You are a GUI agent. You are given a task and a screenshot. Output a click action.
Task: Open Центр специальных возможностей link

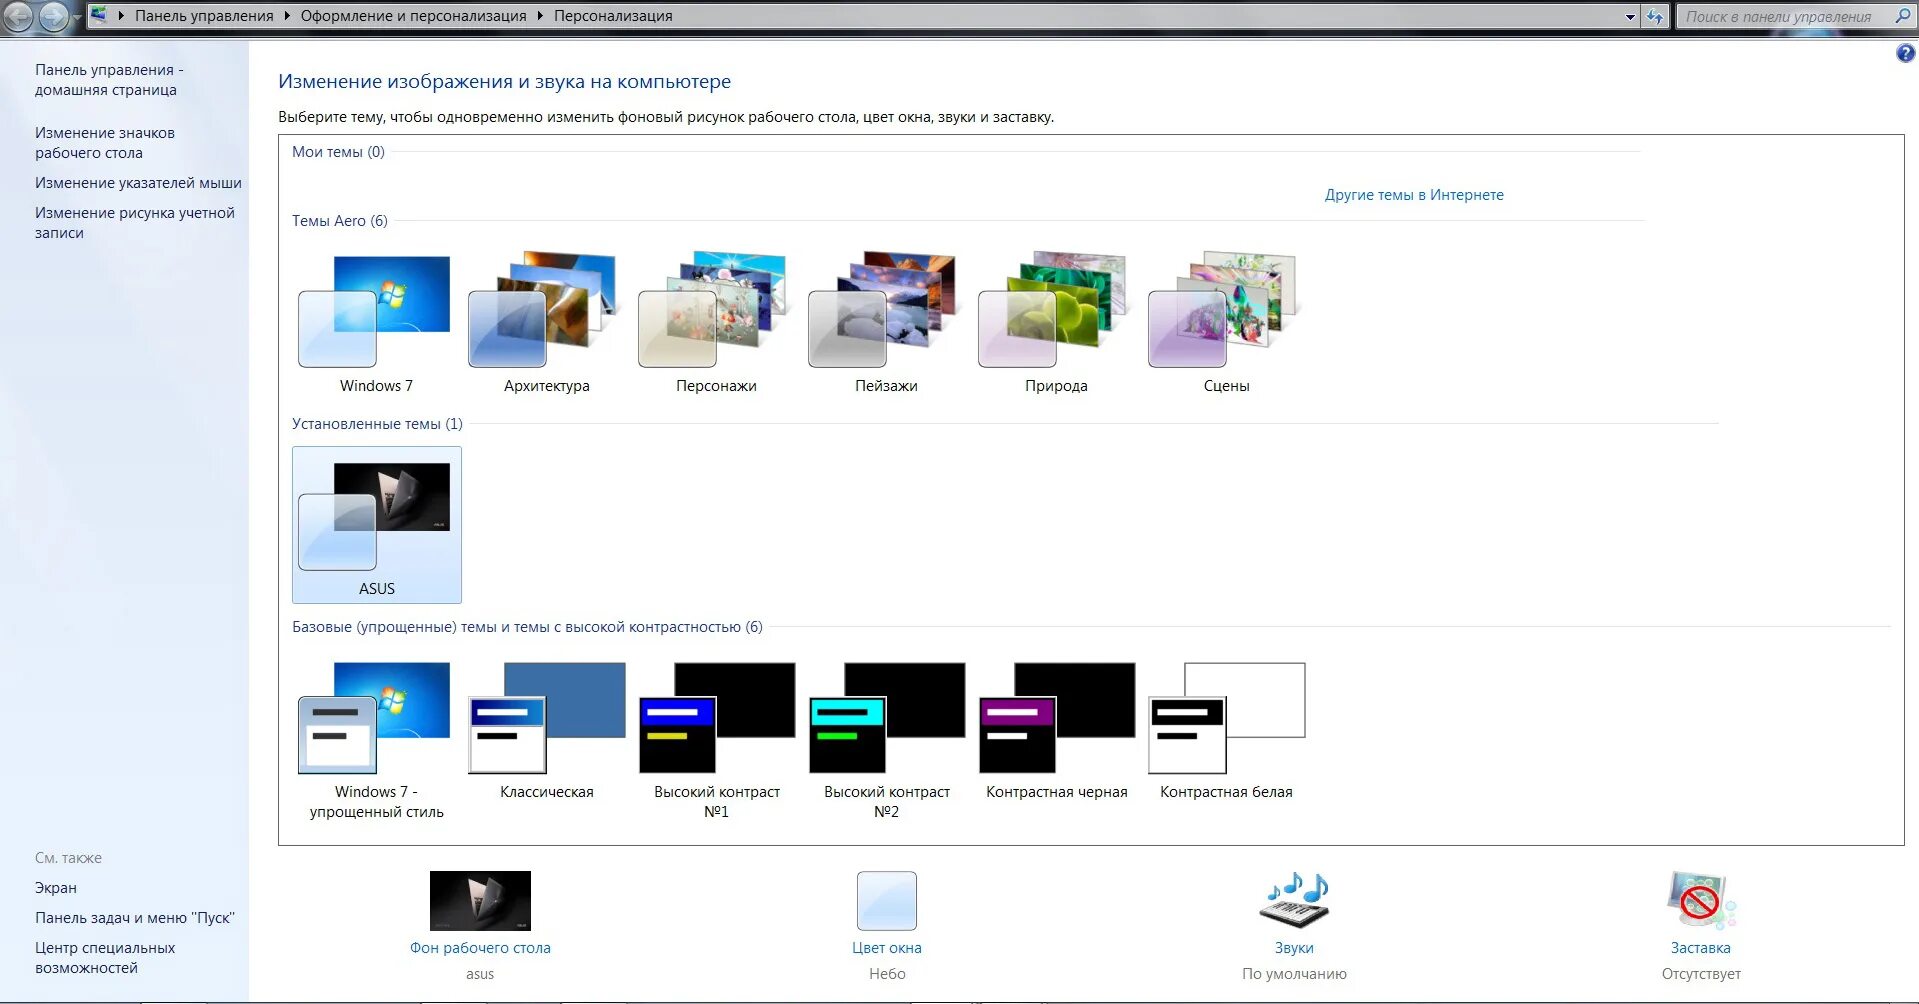(105, 958)
